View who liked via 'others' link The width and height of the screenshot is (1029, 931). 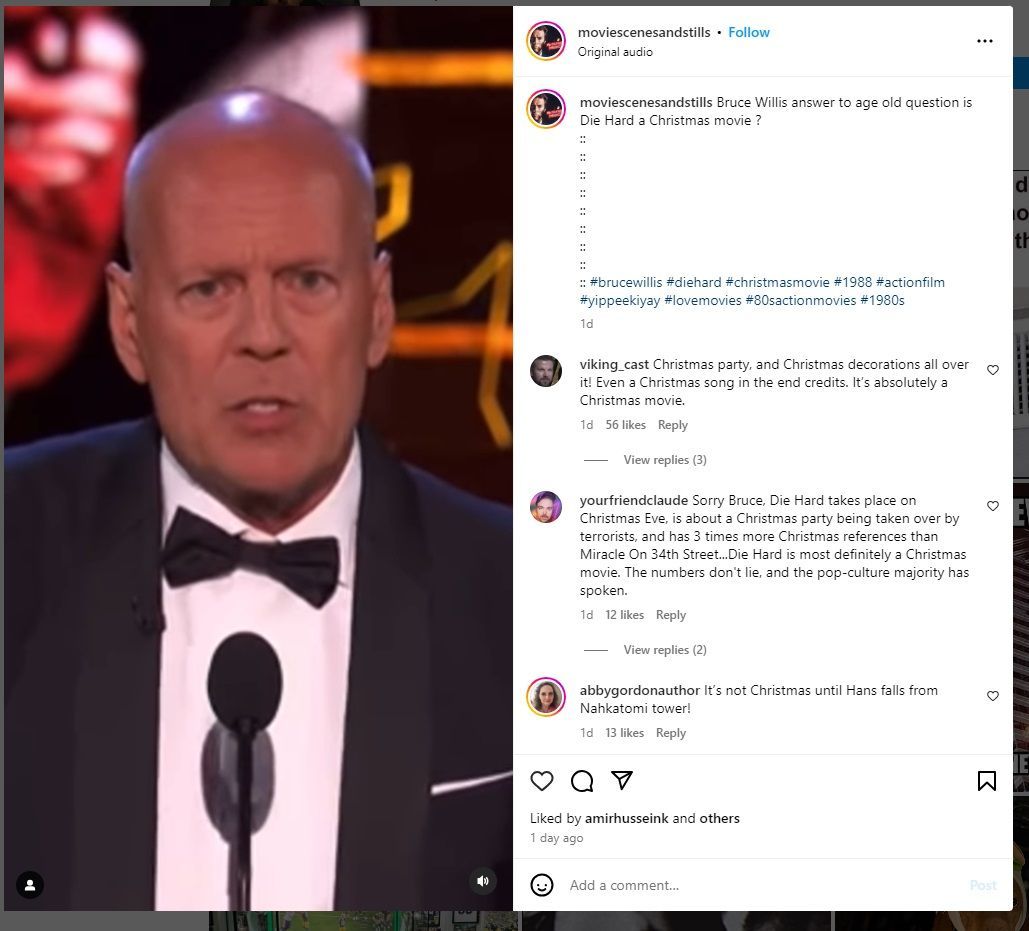point(719,818)
